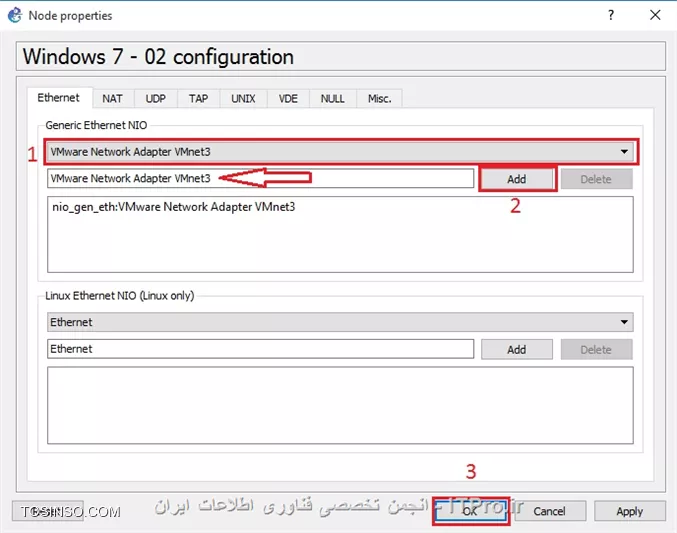
Task: Click the Reset button at the bottom left
Action: click(47, 511)
